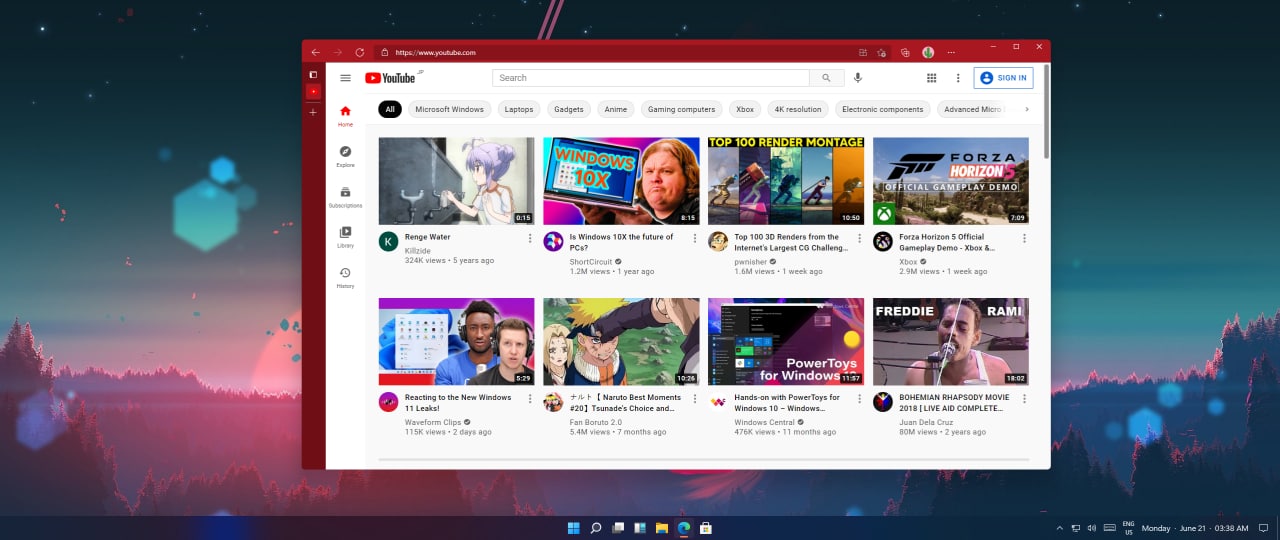Open the pwnisher channel link
This screenshot has height=540, width=1280.
750,261
